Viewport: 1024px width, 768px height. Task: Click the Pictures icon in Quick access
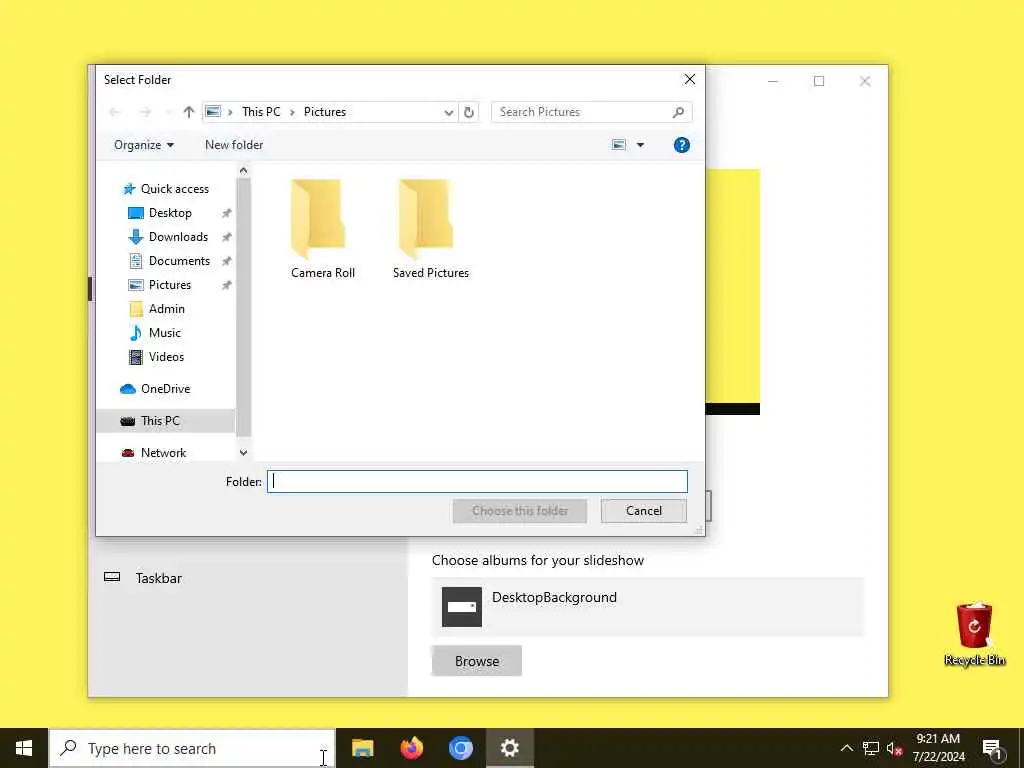(136, 285)
